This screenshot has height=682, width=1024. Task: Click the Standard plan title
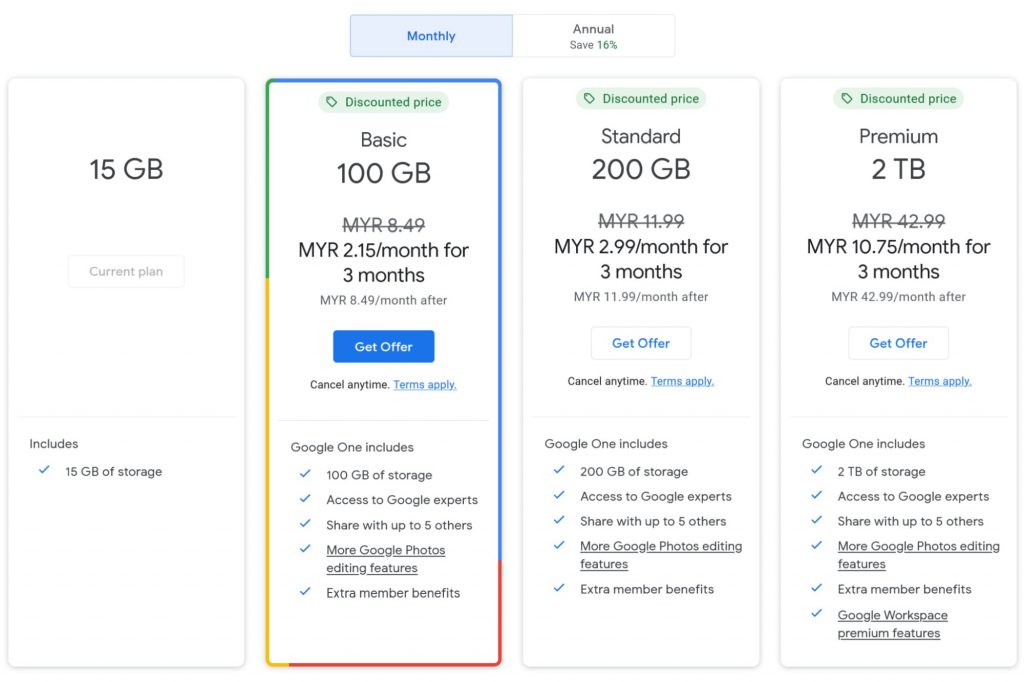click(641, 136)
